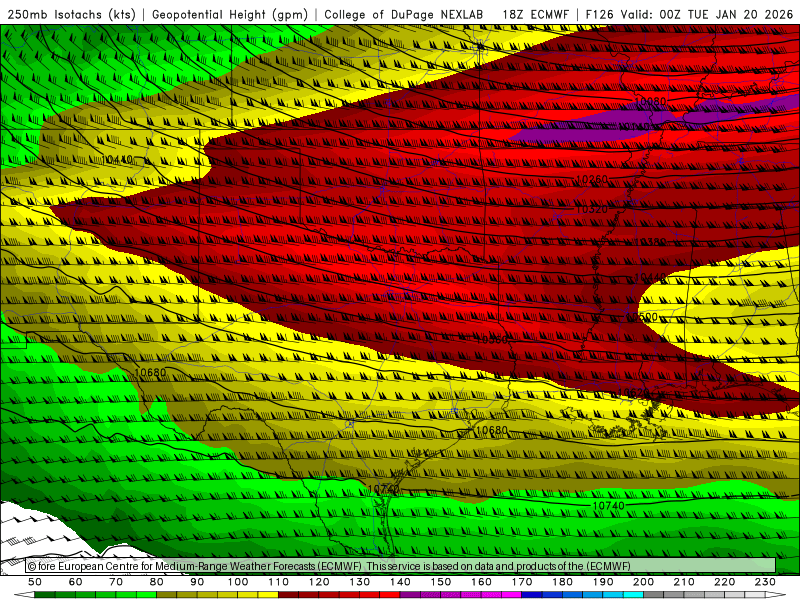Click 'F126 Valid: 00Z TUE JAN 20 2026'
Screen dimensions: 800x600
click(689, 14)
